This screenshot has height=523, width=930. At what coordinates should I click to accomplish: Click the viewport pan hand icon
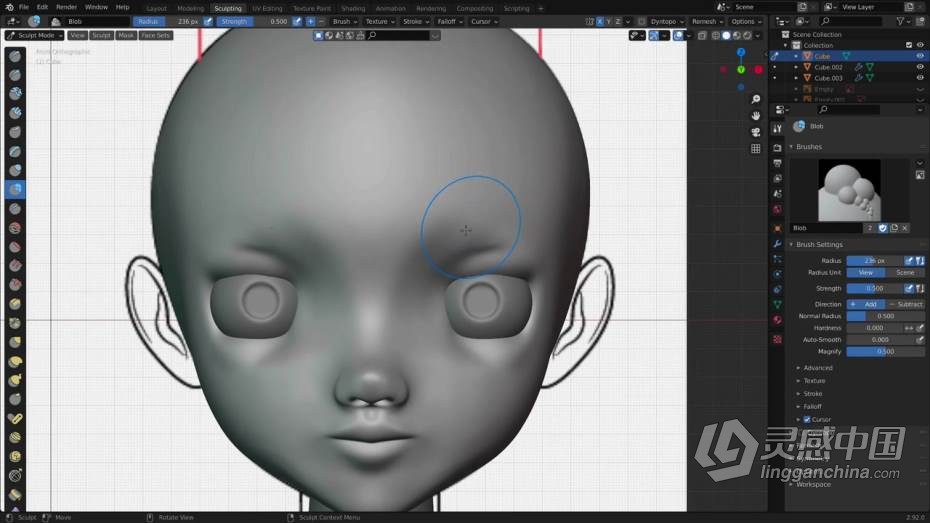click(x=755, y=116)
